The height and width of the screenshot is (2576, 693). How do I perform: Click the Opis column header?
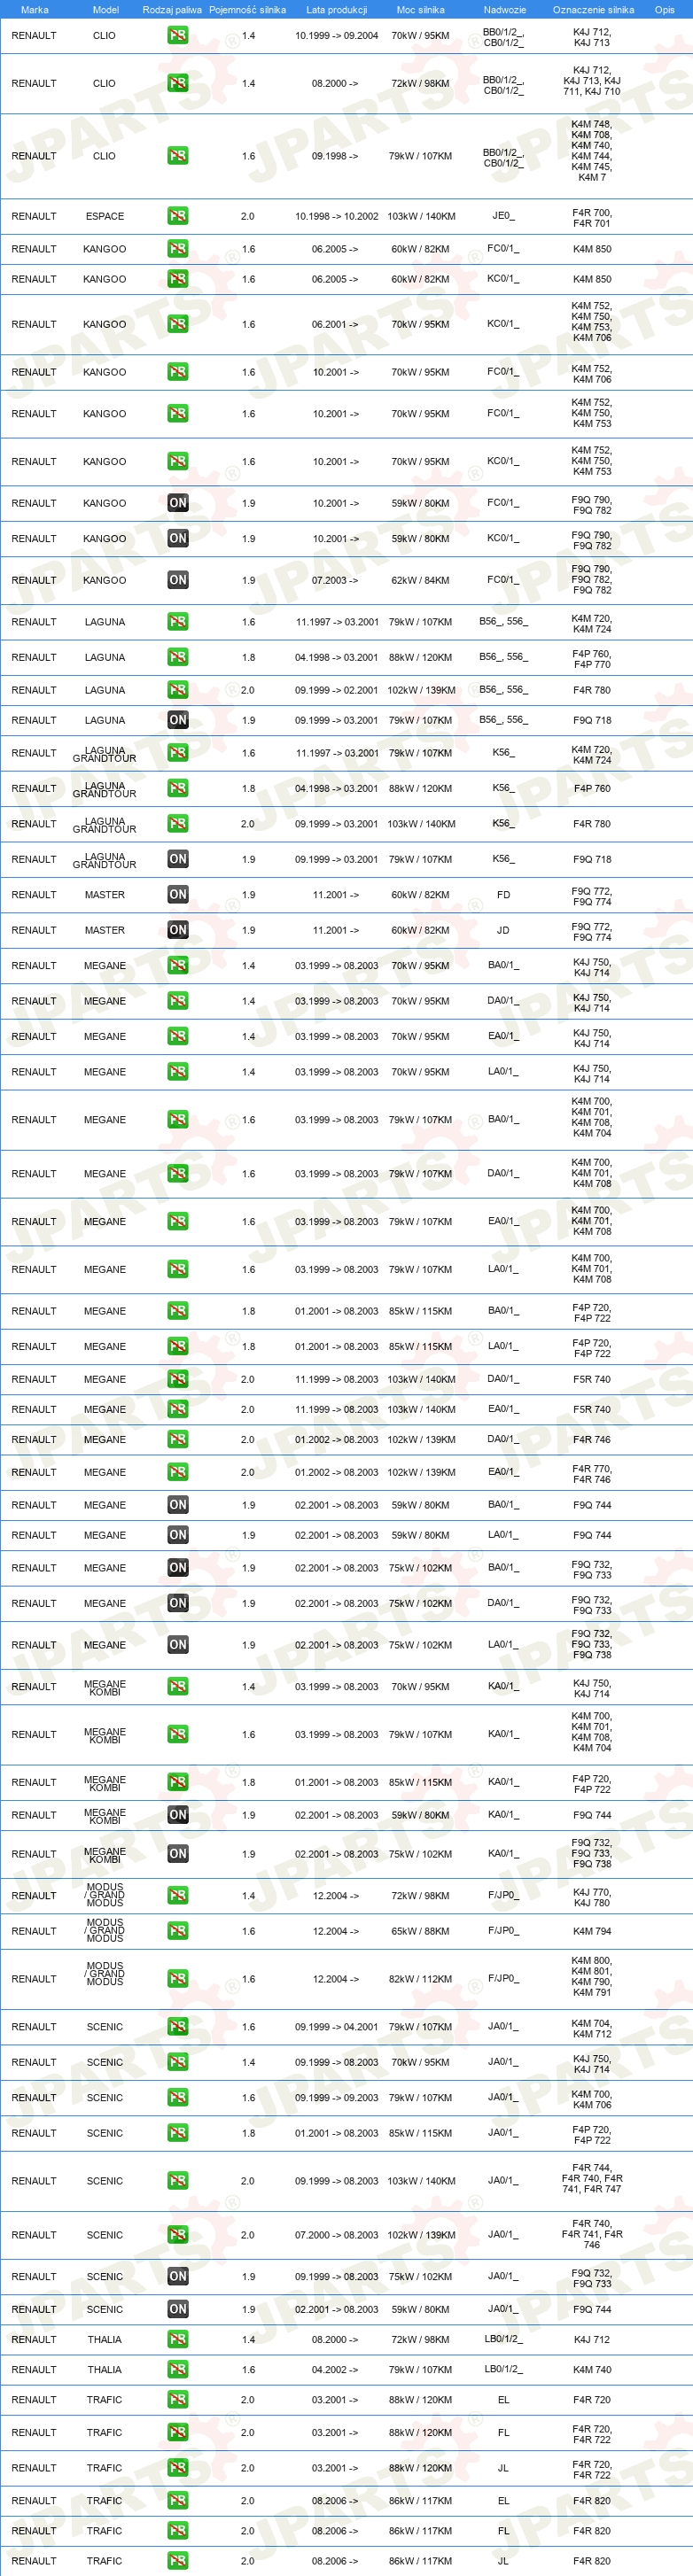(x=665, y=10)
